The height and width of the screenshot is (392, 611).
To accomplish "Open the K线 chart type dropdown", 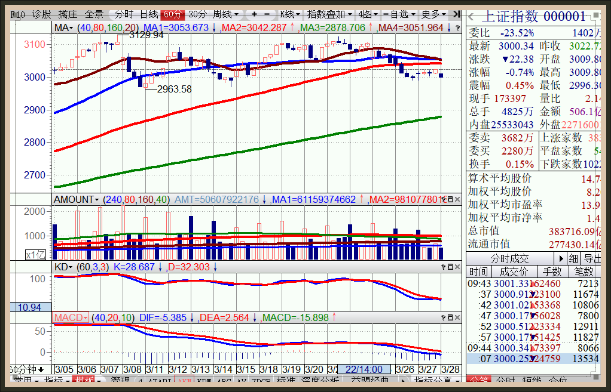I will 290,14.
